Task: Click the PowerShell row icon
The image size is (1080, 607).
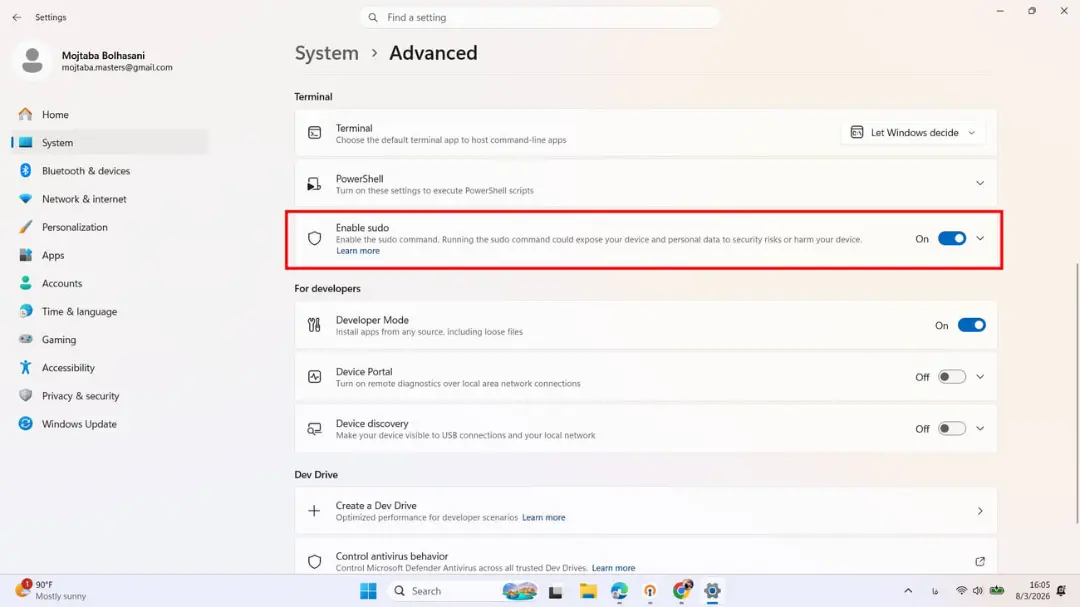Action: click(314, 184)
